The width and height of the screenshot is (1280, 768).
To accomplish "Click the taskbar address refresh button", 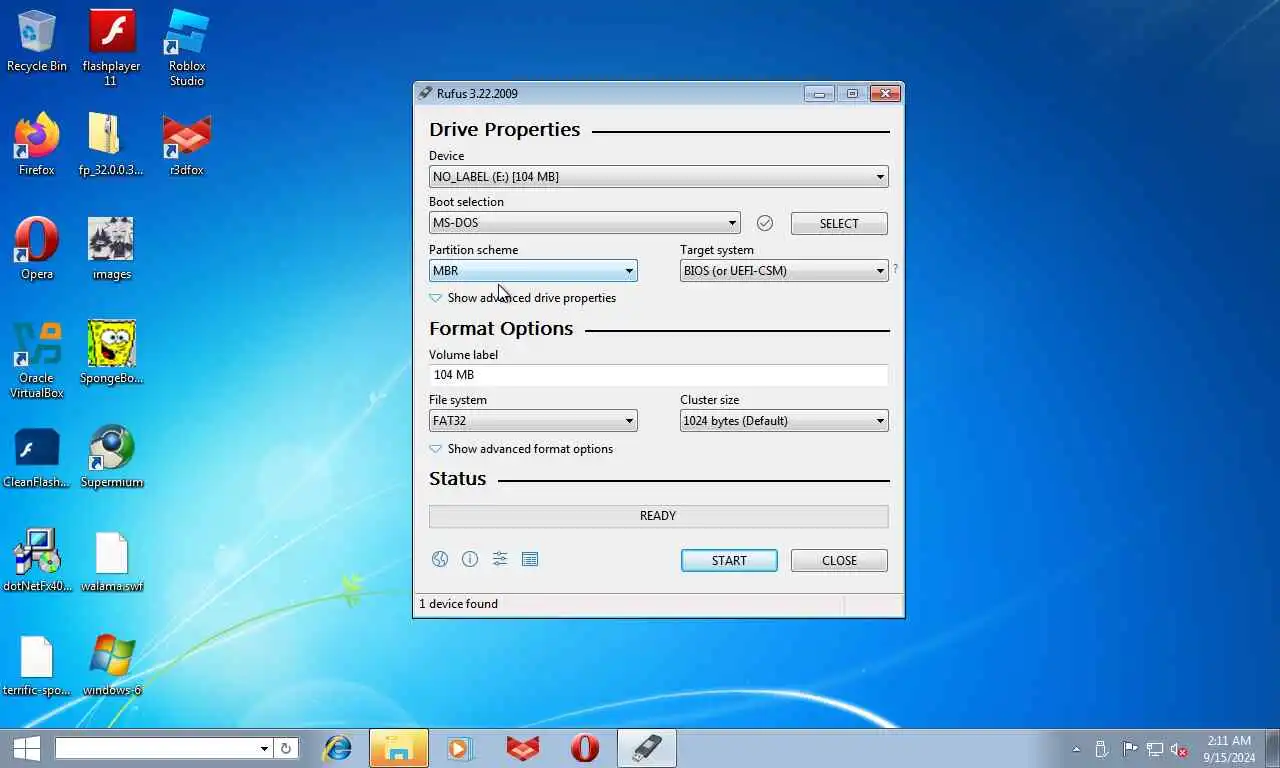I will (285, 748).
